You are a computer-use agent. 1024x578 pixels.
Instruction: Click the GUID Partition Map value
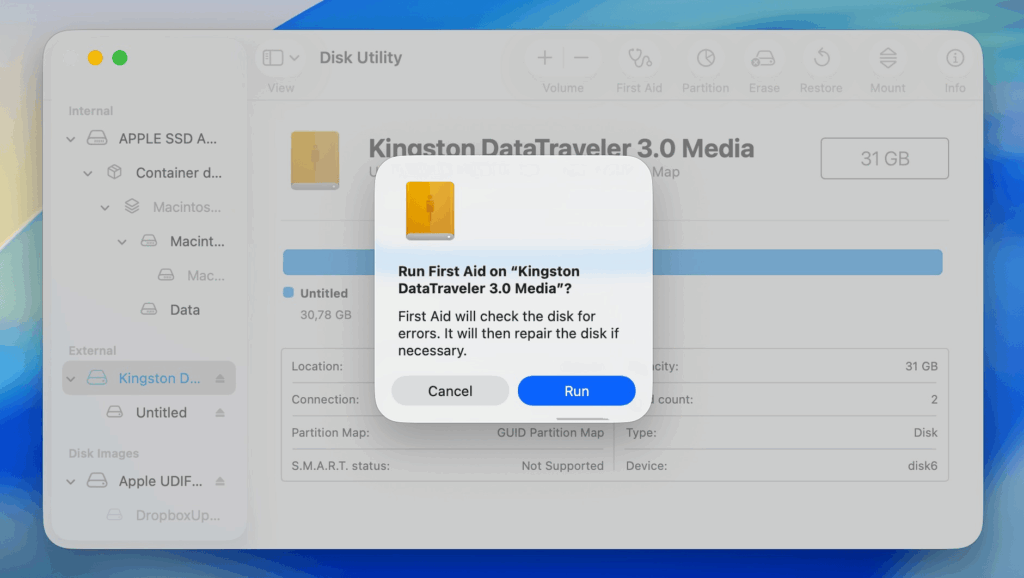click(x=550, y=432)
